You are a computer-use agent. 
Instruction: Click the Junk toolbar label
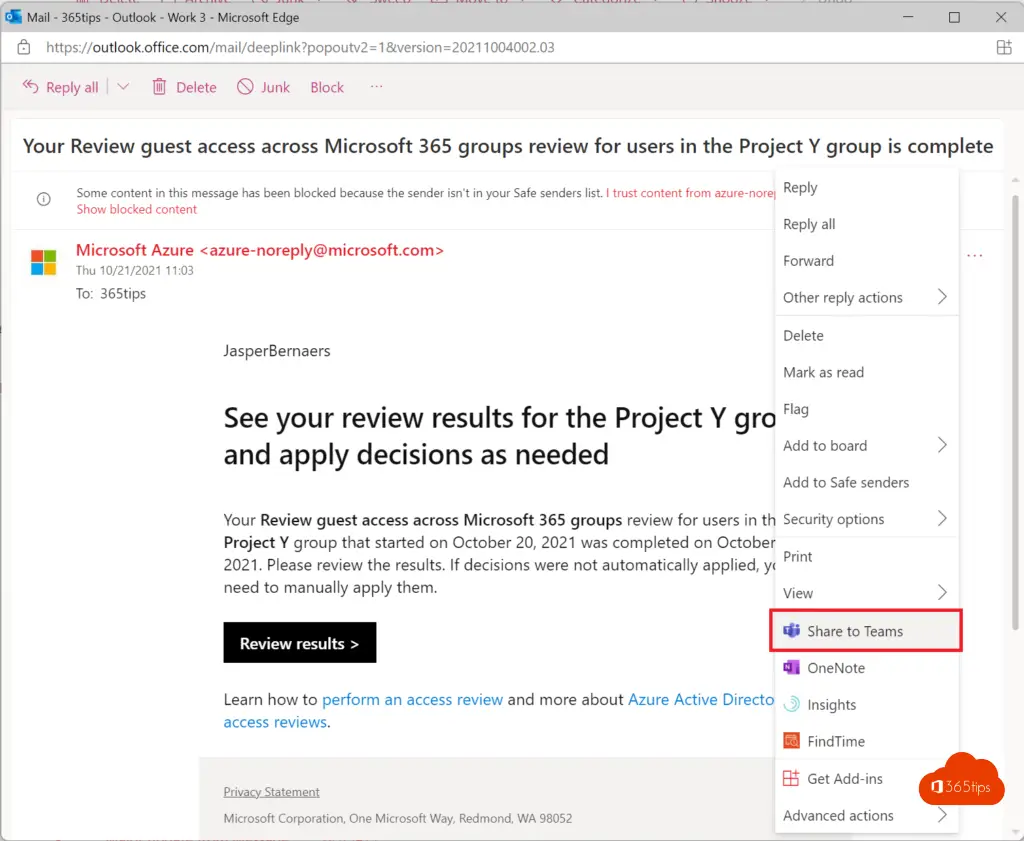pyautogui.click(x=275, y=87)
